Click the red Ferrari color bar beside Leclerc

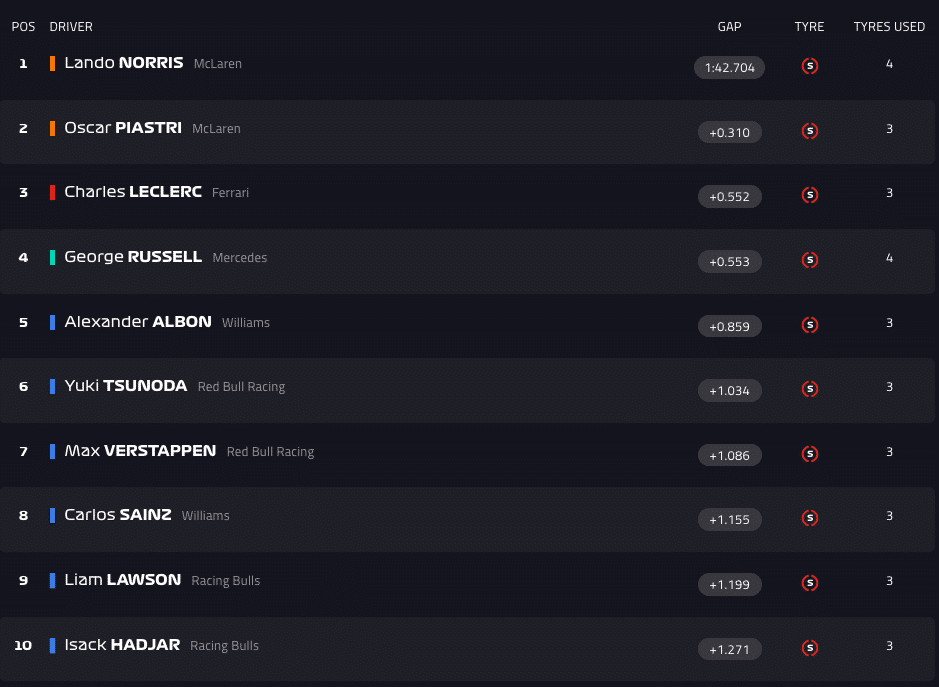pos(52,192)
